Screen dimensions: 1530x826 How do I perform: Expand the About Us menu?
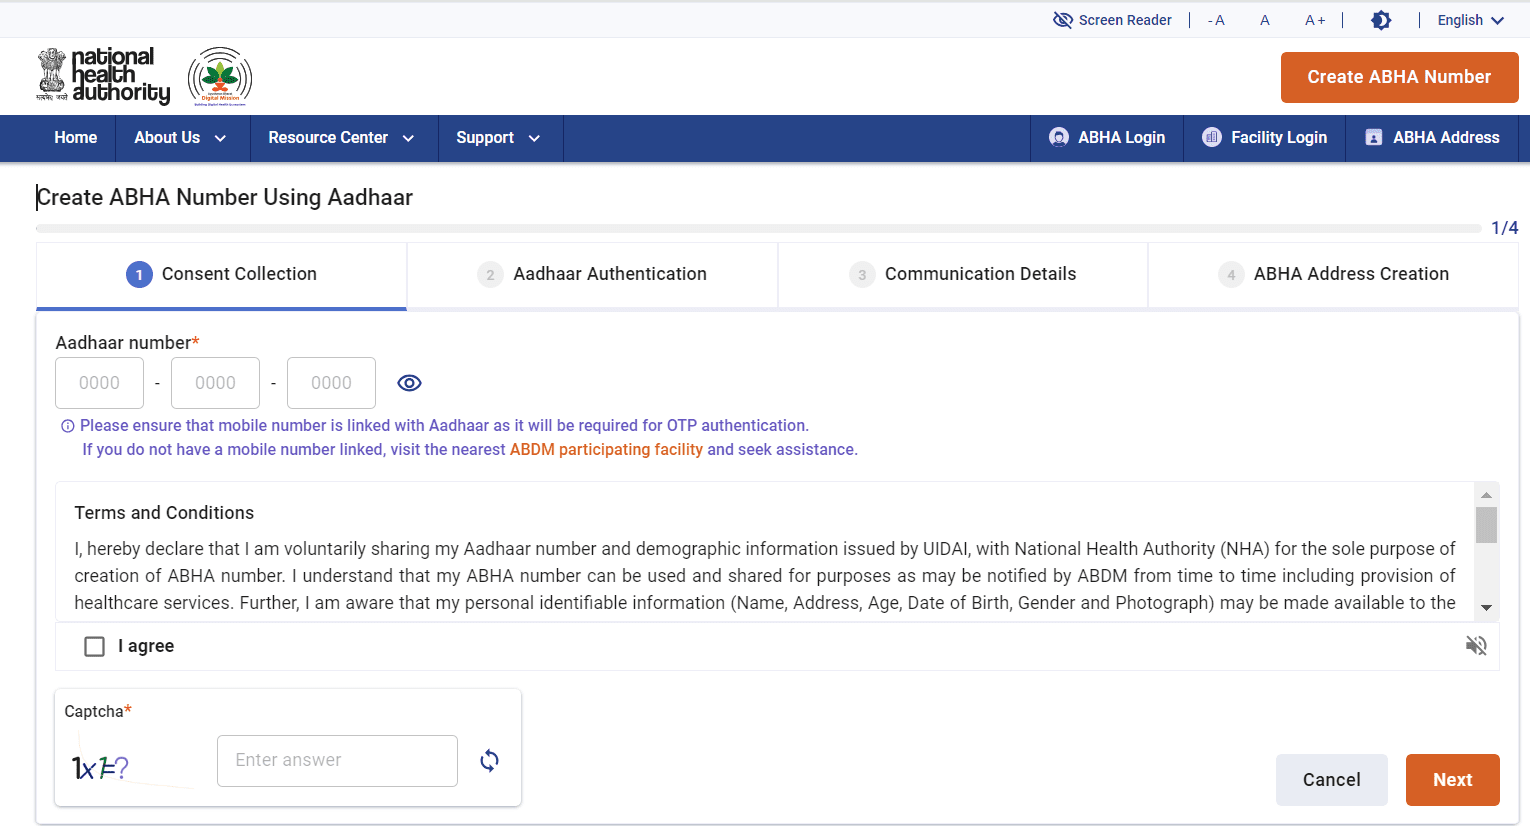click(x=181, y=138)
